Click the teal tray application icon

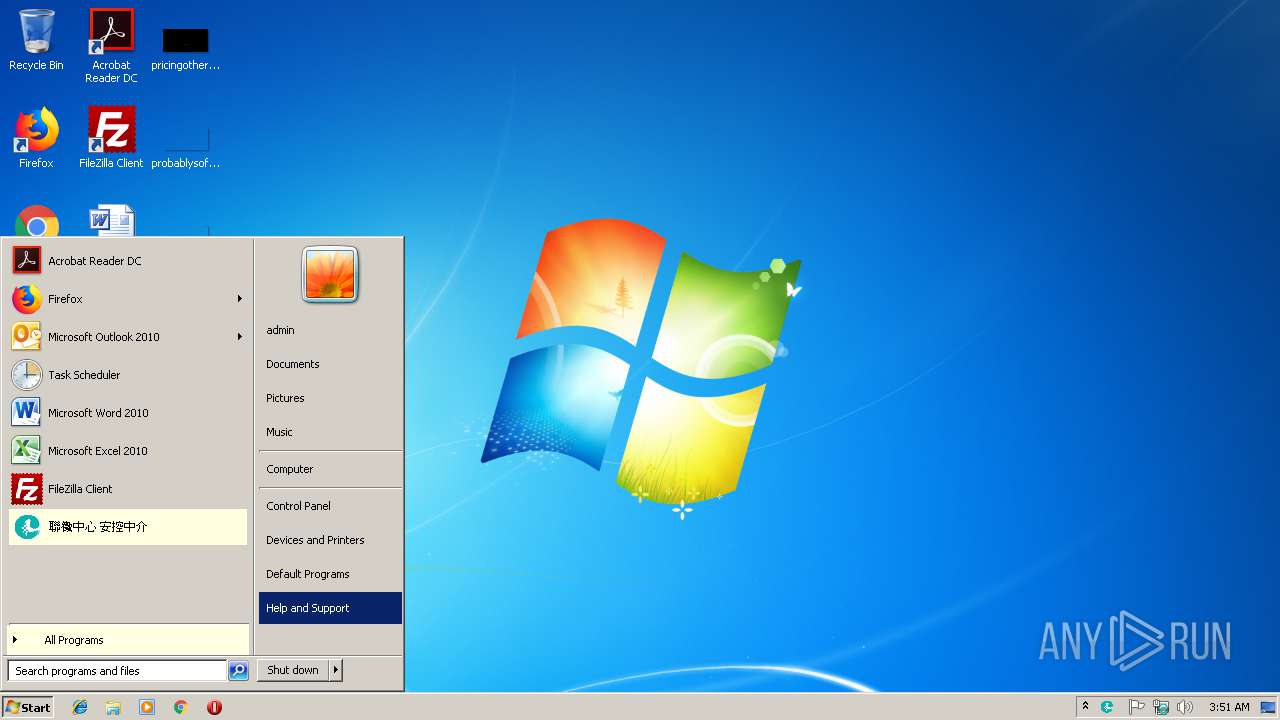[1108, 707]
